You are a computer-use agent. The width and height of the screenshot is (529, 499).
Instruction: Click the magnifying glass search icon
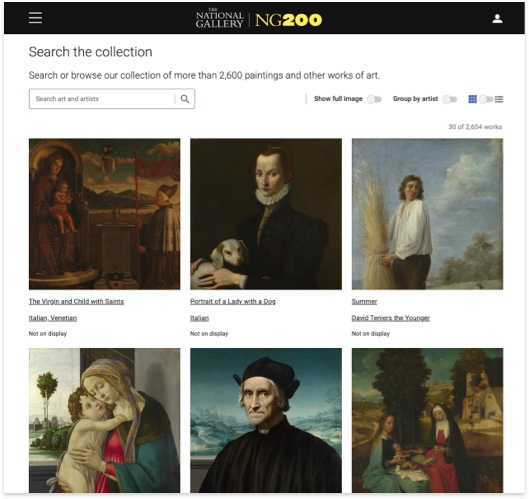pos(185,99)
